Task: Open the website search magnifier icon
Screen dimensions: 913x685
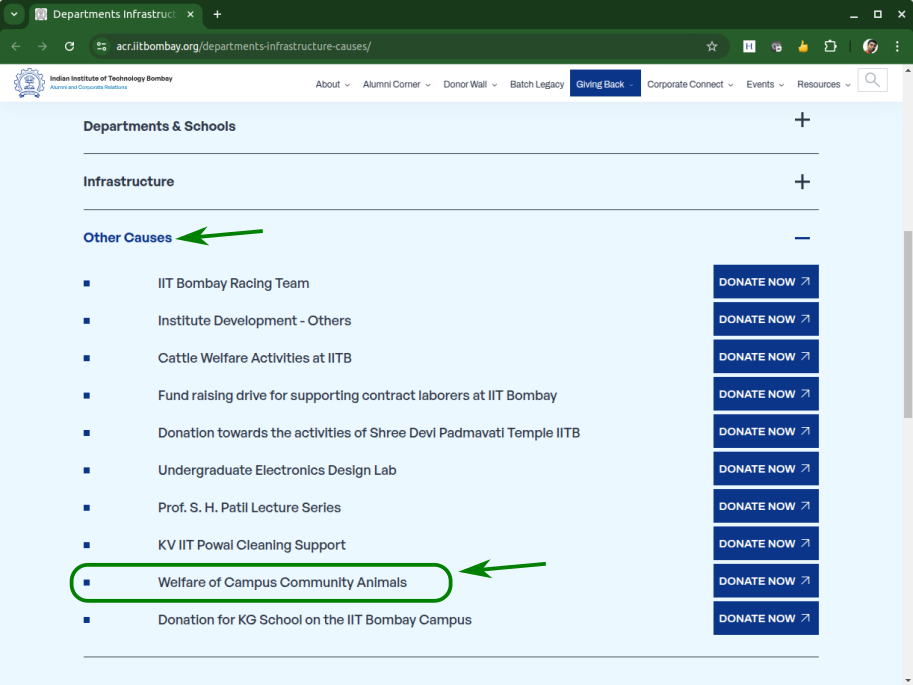Action: (872, 81)
